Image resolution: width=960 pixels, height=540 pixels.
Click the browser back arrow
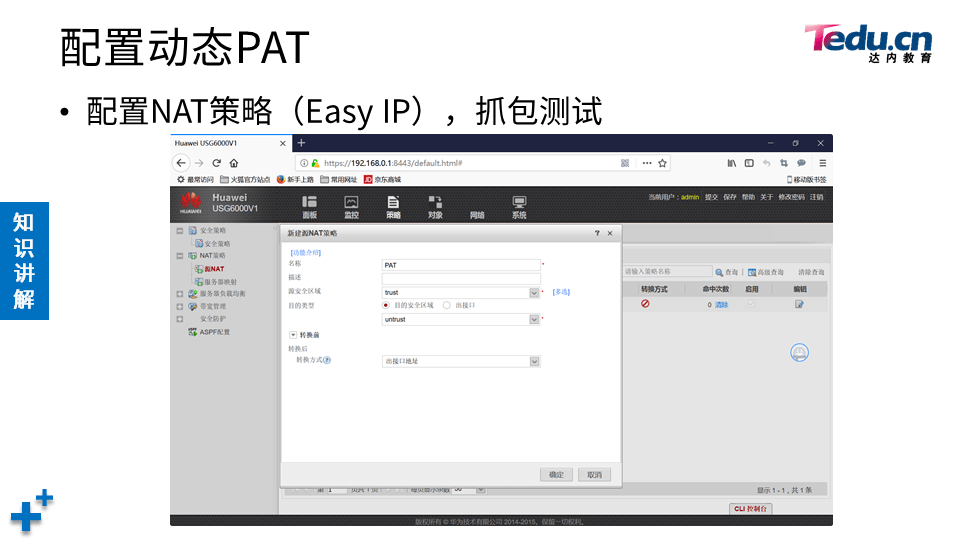point(181,163)
